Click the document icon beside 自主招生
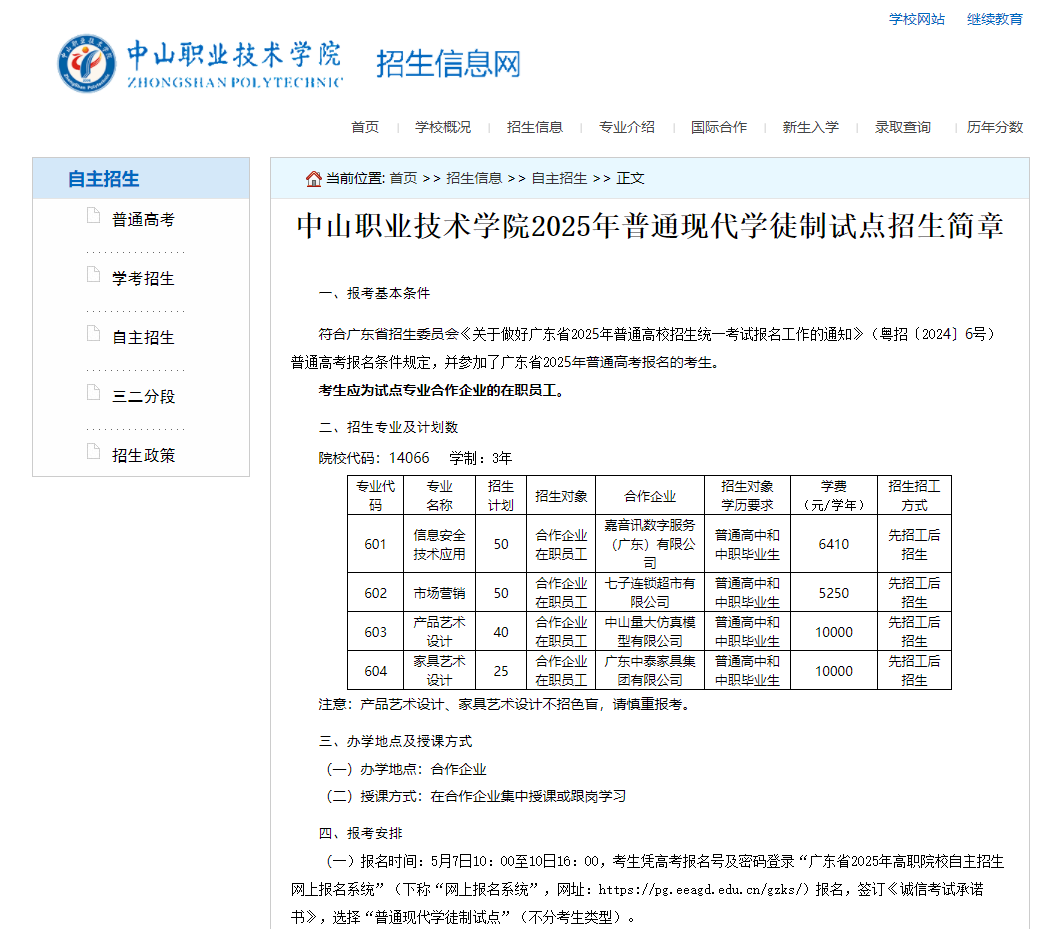1063x929 pixels. click(x=93, y=337)
